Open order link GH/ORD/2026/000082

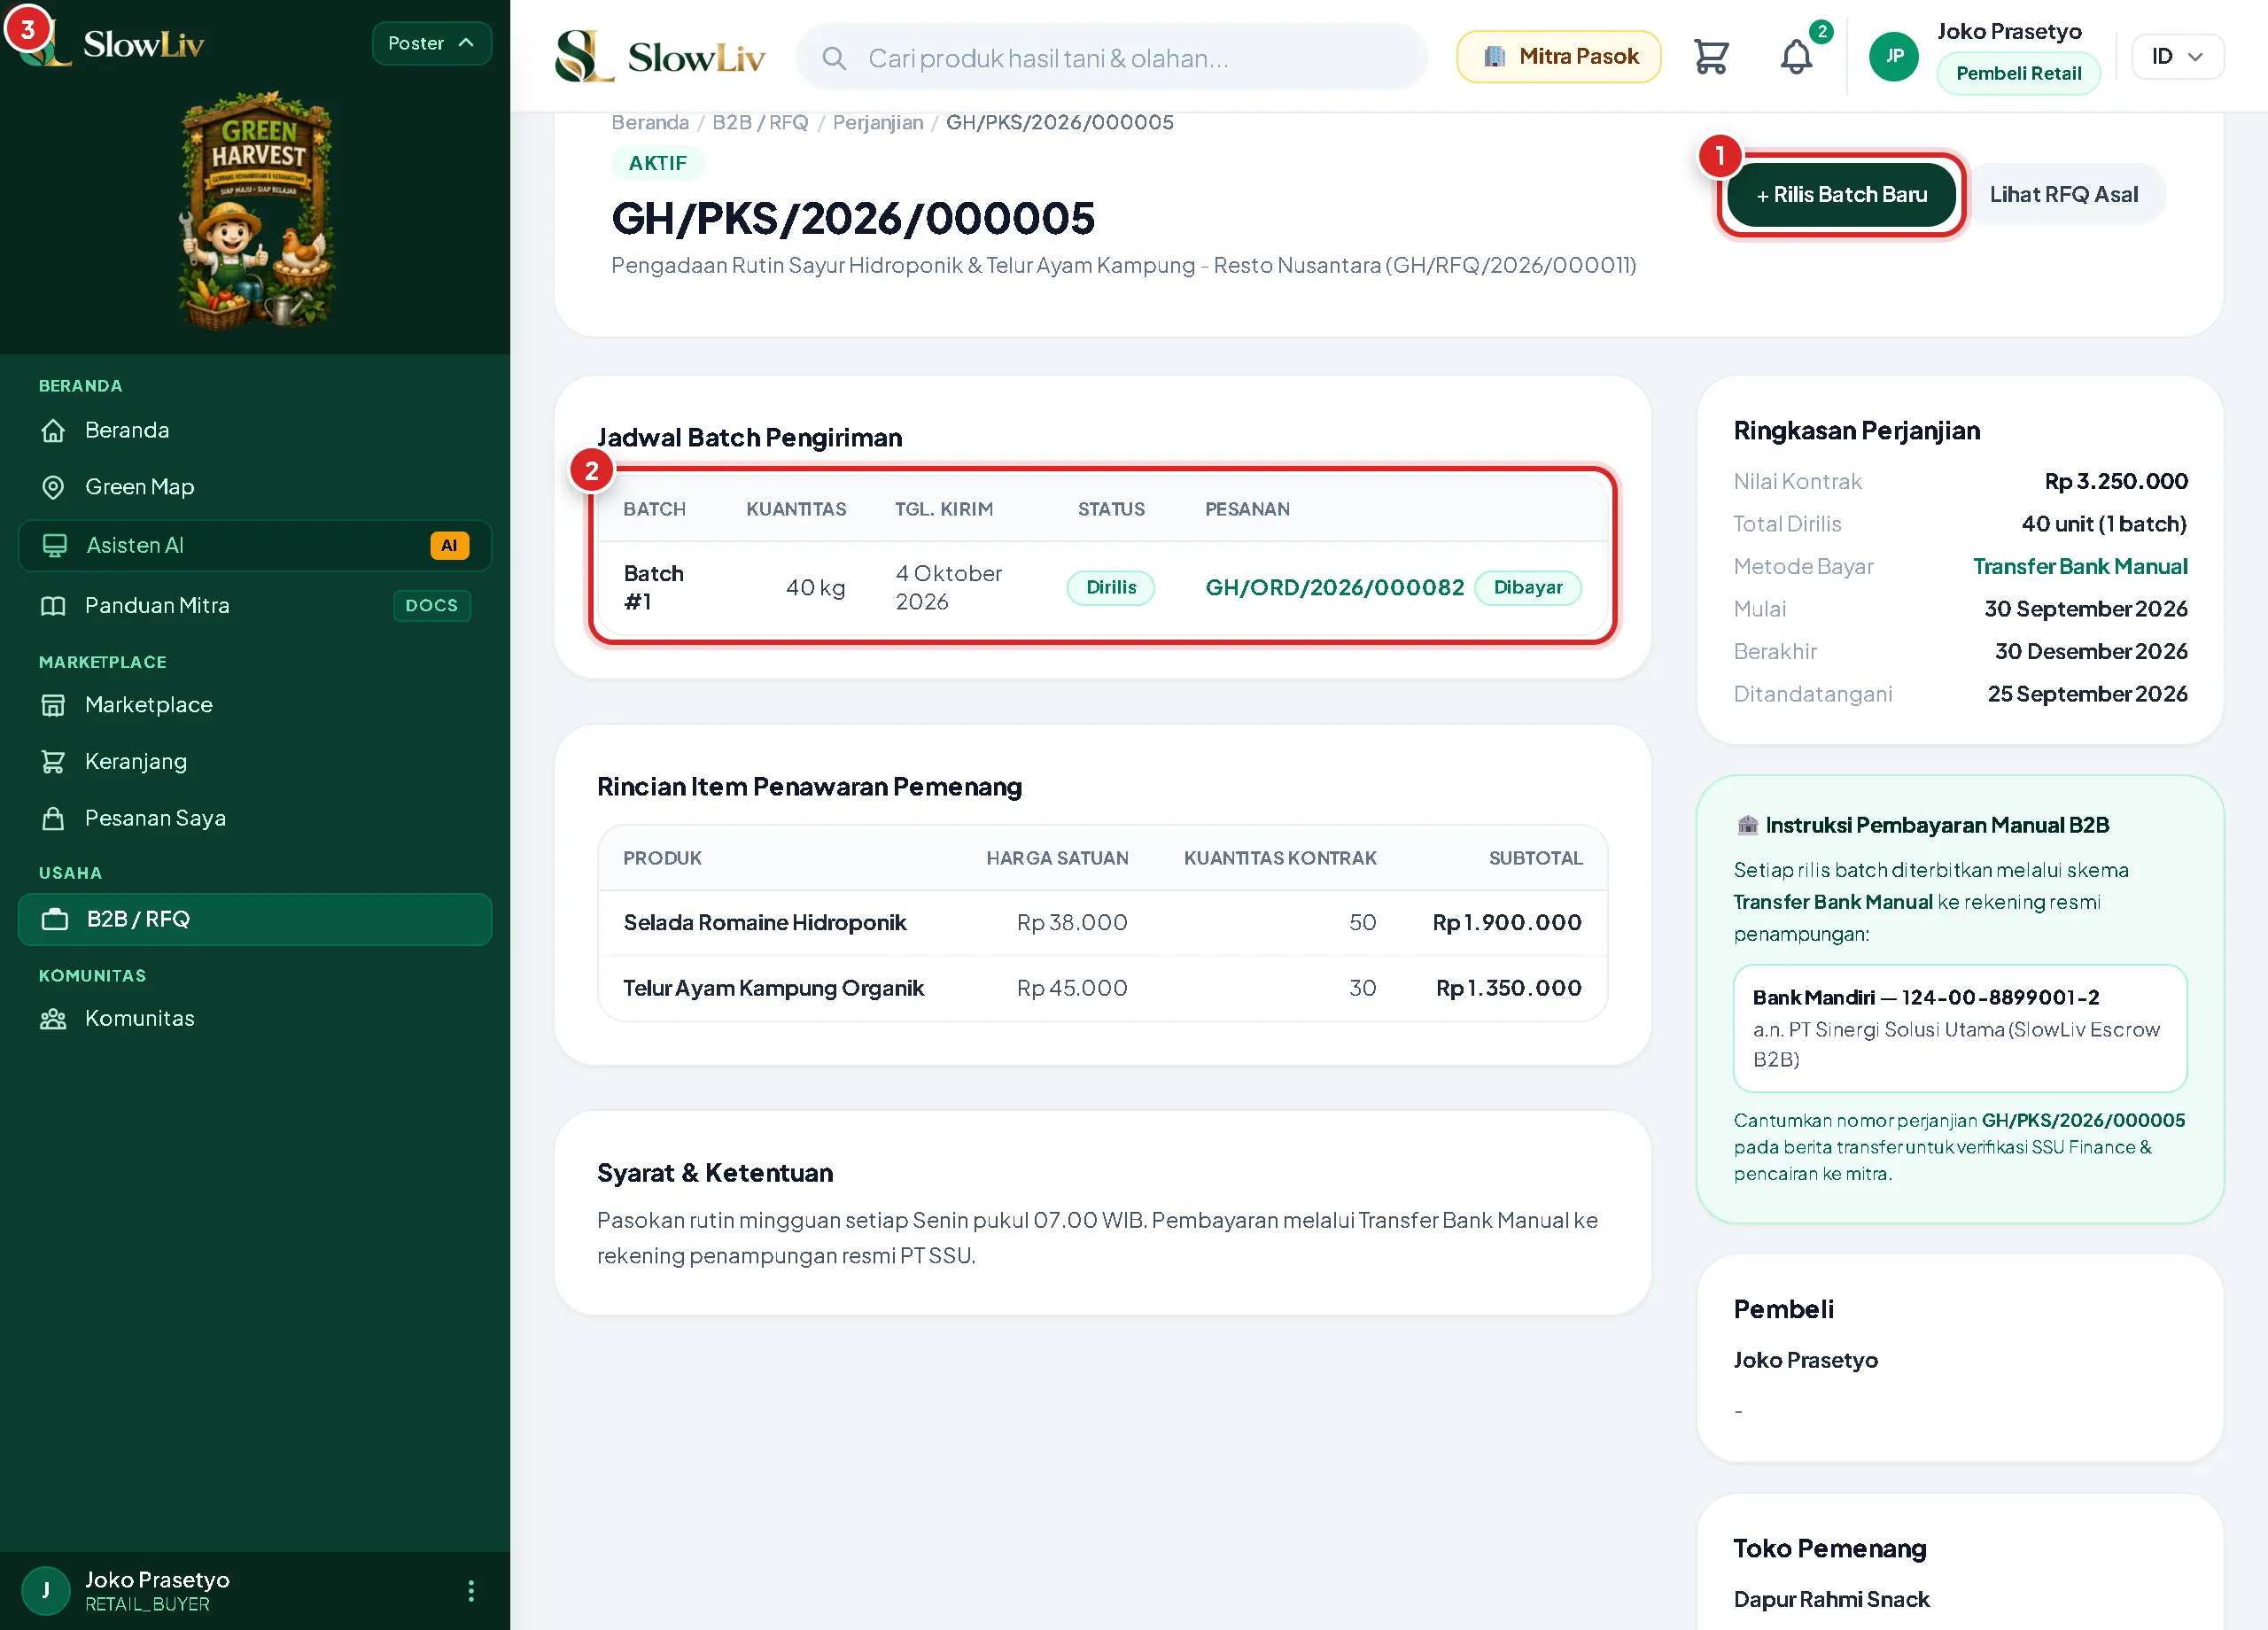1334,587
